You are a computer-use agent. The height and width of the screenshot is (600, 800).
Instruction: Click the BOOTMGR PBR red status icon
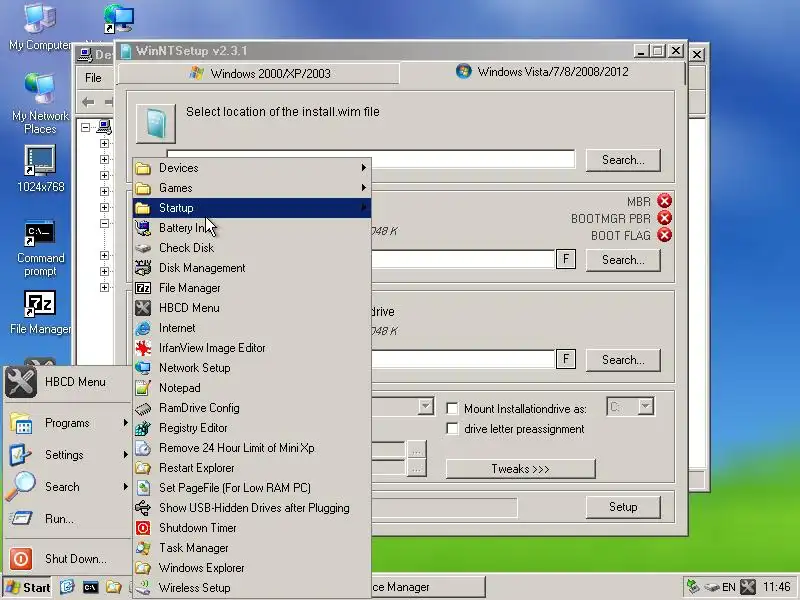tap(664, 218)
